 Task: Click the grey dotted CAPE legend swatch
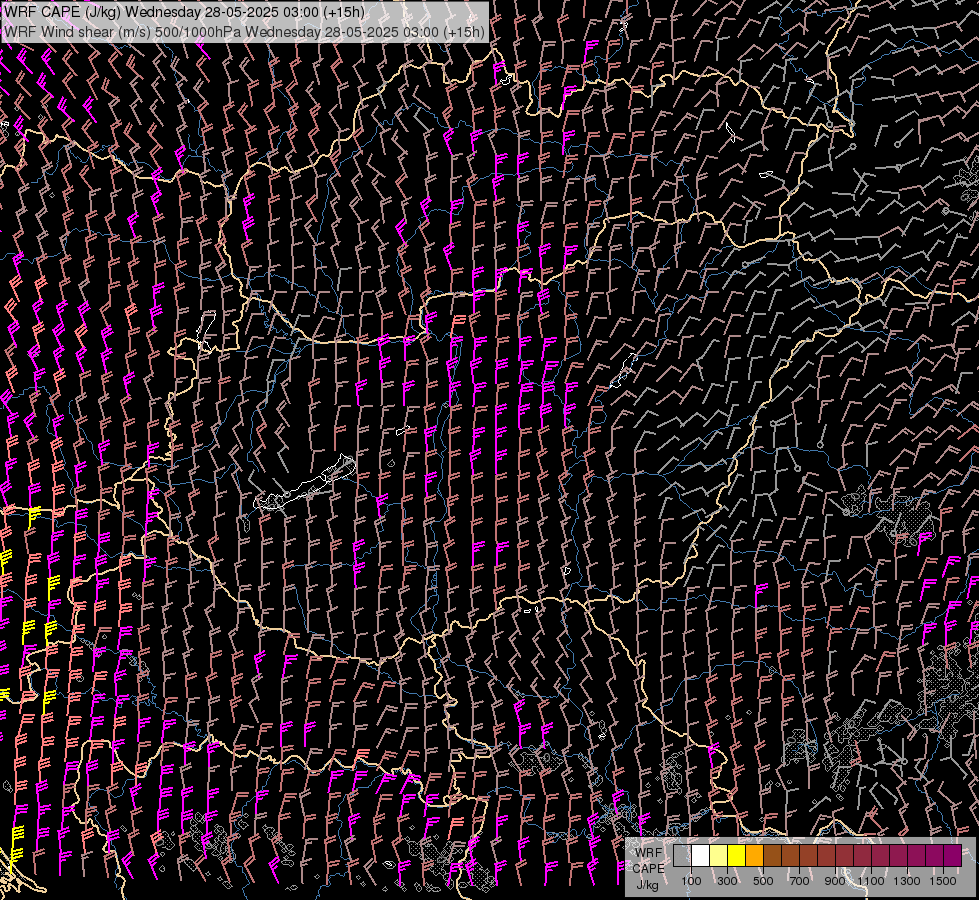(x=682, y=856)
